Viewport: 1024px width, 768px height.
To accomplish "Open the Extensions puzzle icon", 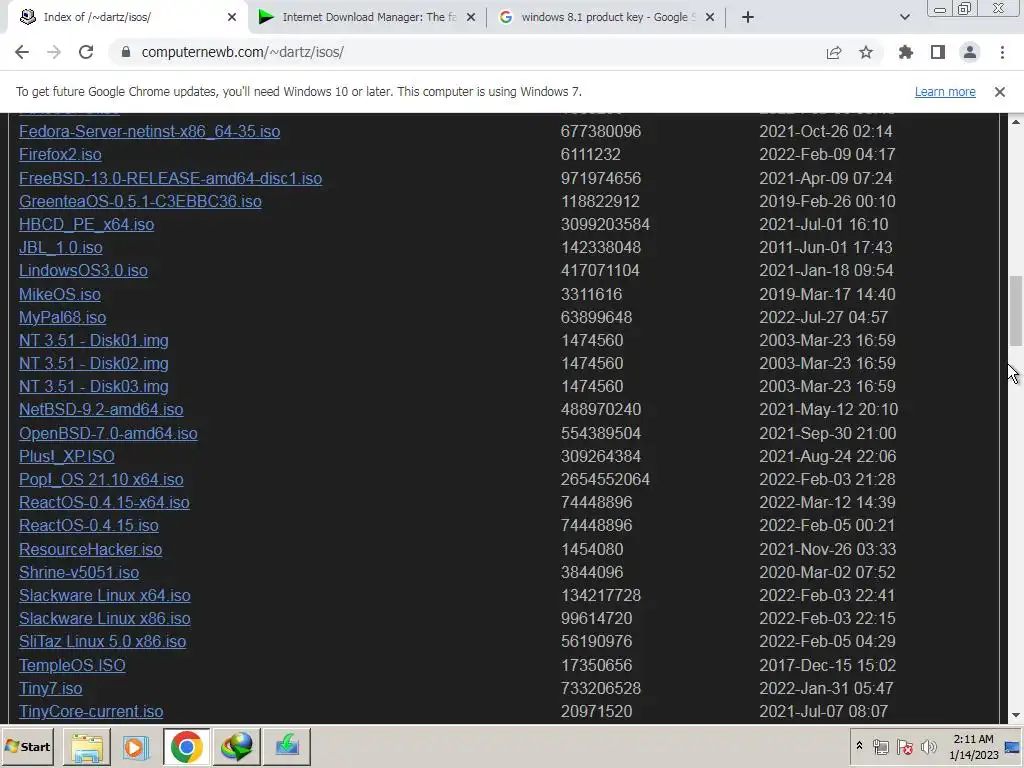I will tap(905, 52).
